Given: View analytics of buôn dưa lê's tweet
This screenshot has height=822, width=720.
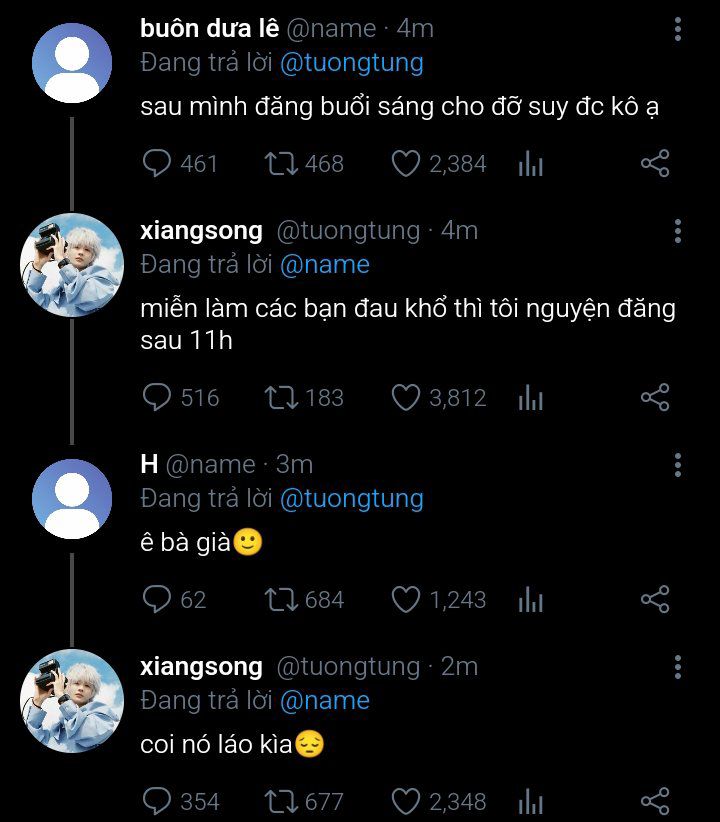Looking at the screenshot, I should [x=530, y=164].
